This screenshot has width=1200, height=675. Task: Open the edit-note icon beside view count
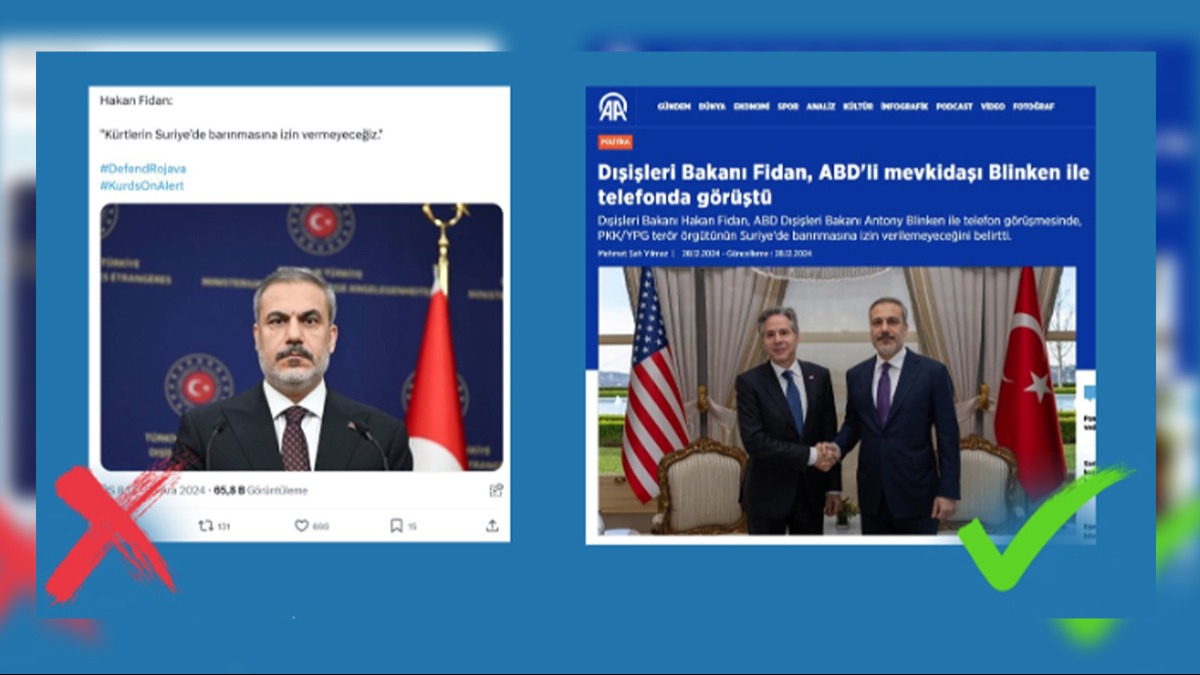point(495,490)
